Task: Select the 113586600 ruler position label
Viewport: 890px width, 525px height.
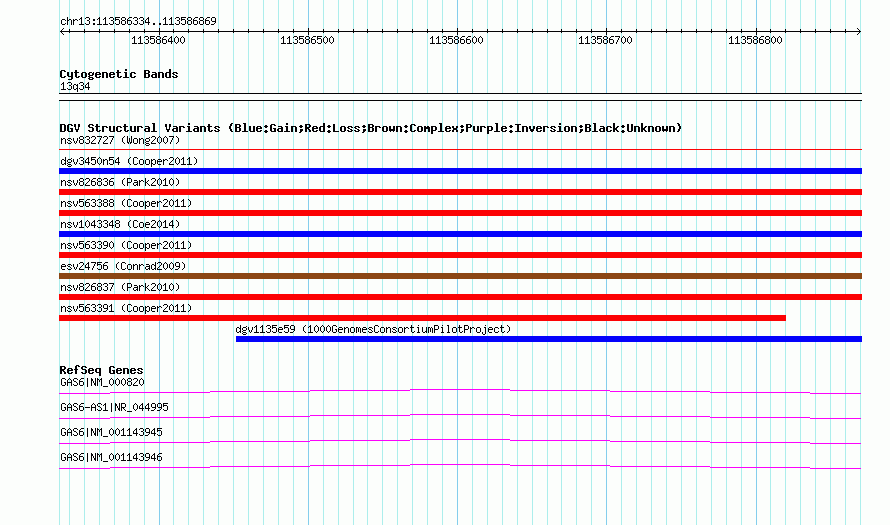Action: click(x=456, y=40)
